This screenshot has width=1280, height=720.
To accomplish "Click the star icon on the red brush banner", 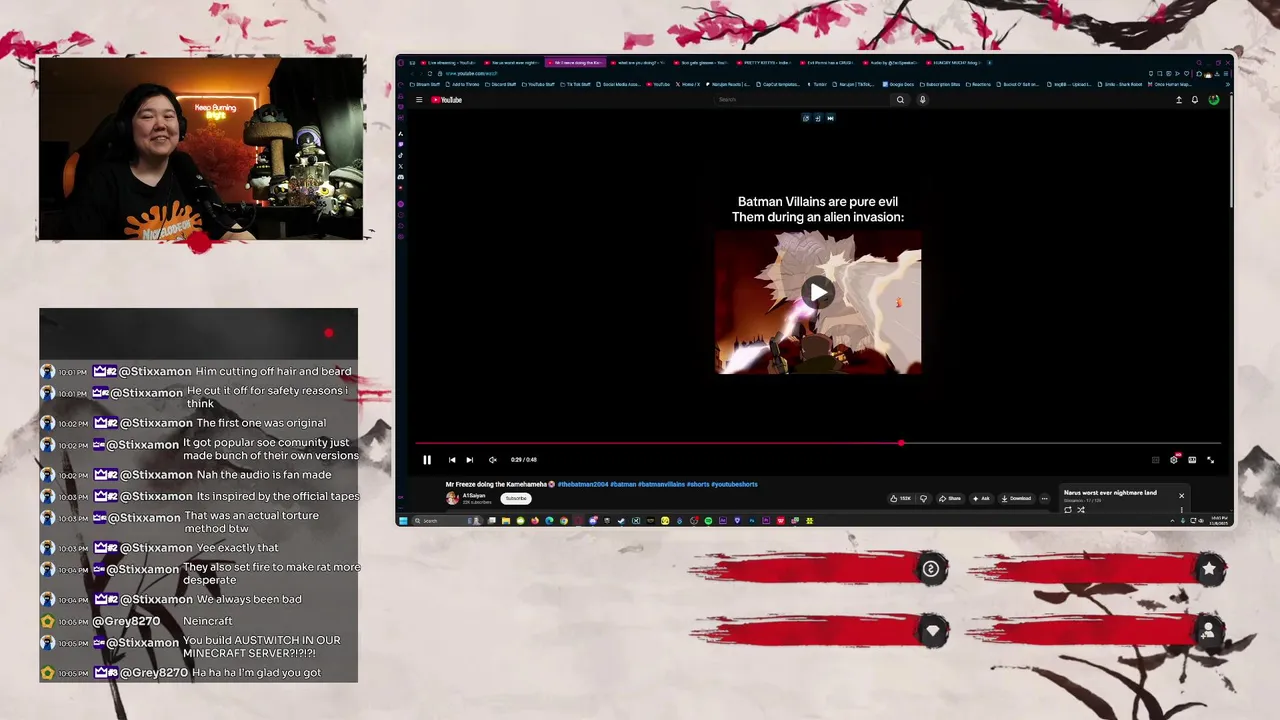I will click(1209, 569).
